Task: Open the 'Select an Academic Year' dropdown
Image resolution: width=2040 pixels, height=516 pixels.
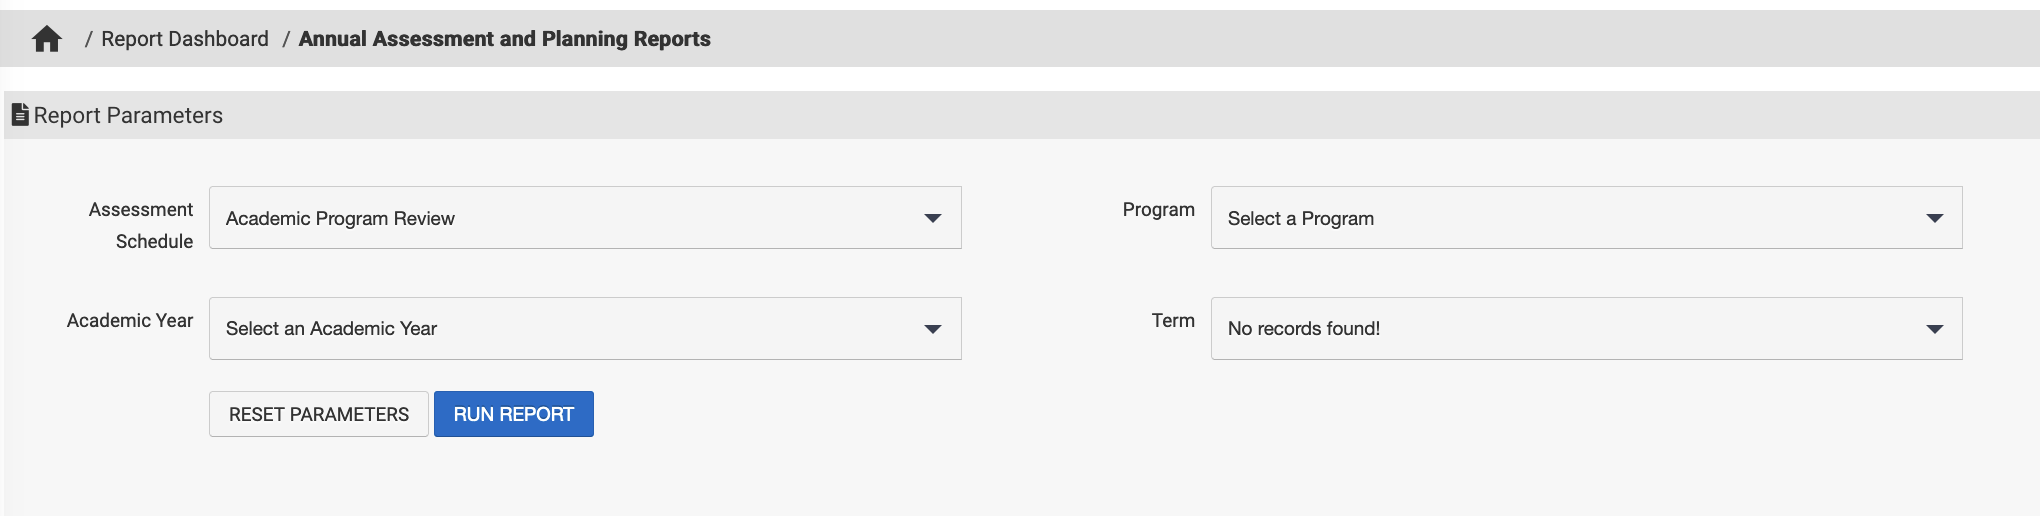Action: [560, 329]
